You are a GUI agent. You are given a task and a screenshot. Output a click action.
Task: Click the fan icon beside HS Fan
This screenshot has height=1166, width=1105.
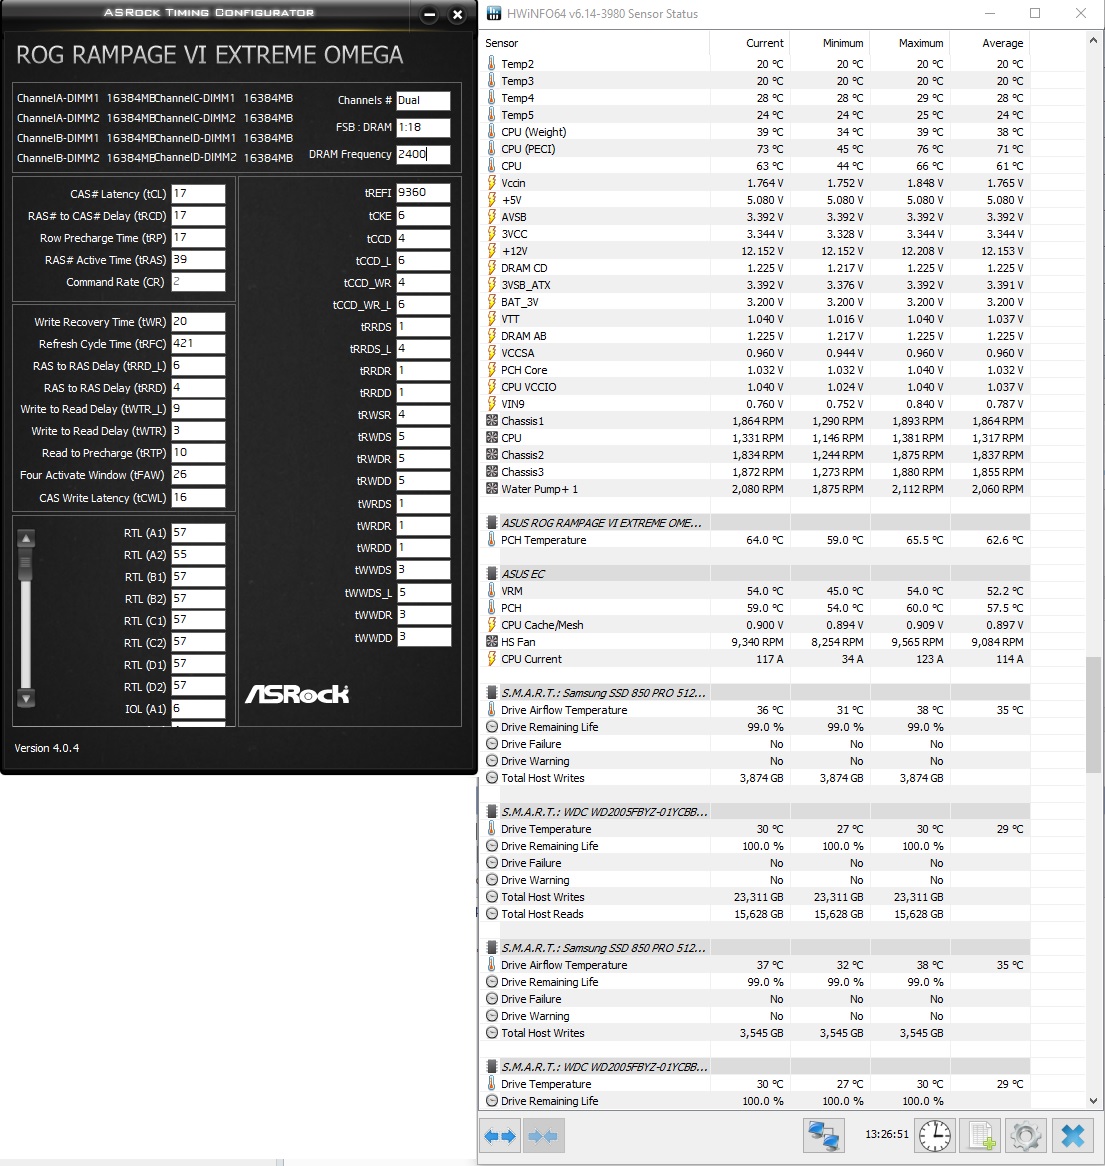point(492,642)
